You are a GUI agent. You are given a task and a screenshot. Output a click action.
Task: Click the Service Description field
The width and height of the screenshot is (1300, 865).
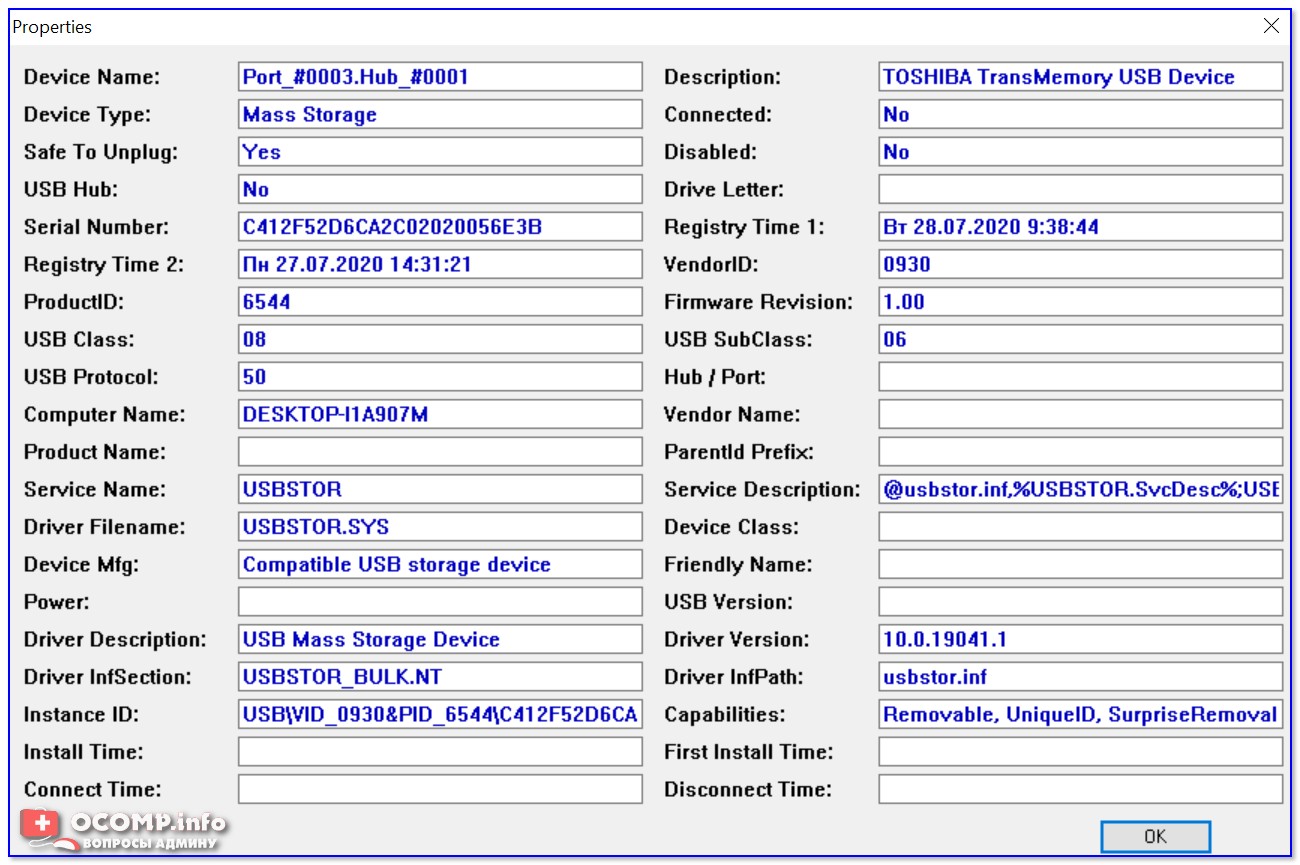coord(1080,490)
